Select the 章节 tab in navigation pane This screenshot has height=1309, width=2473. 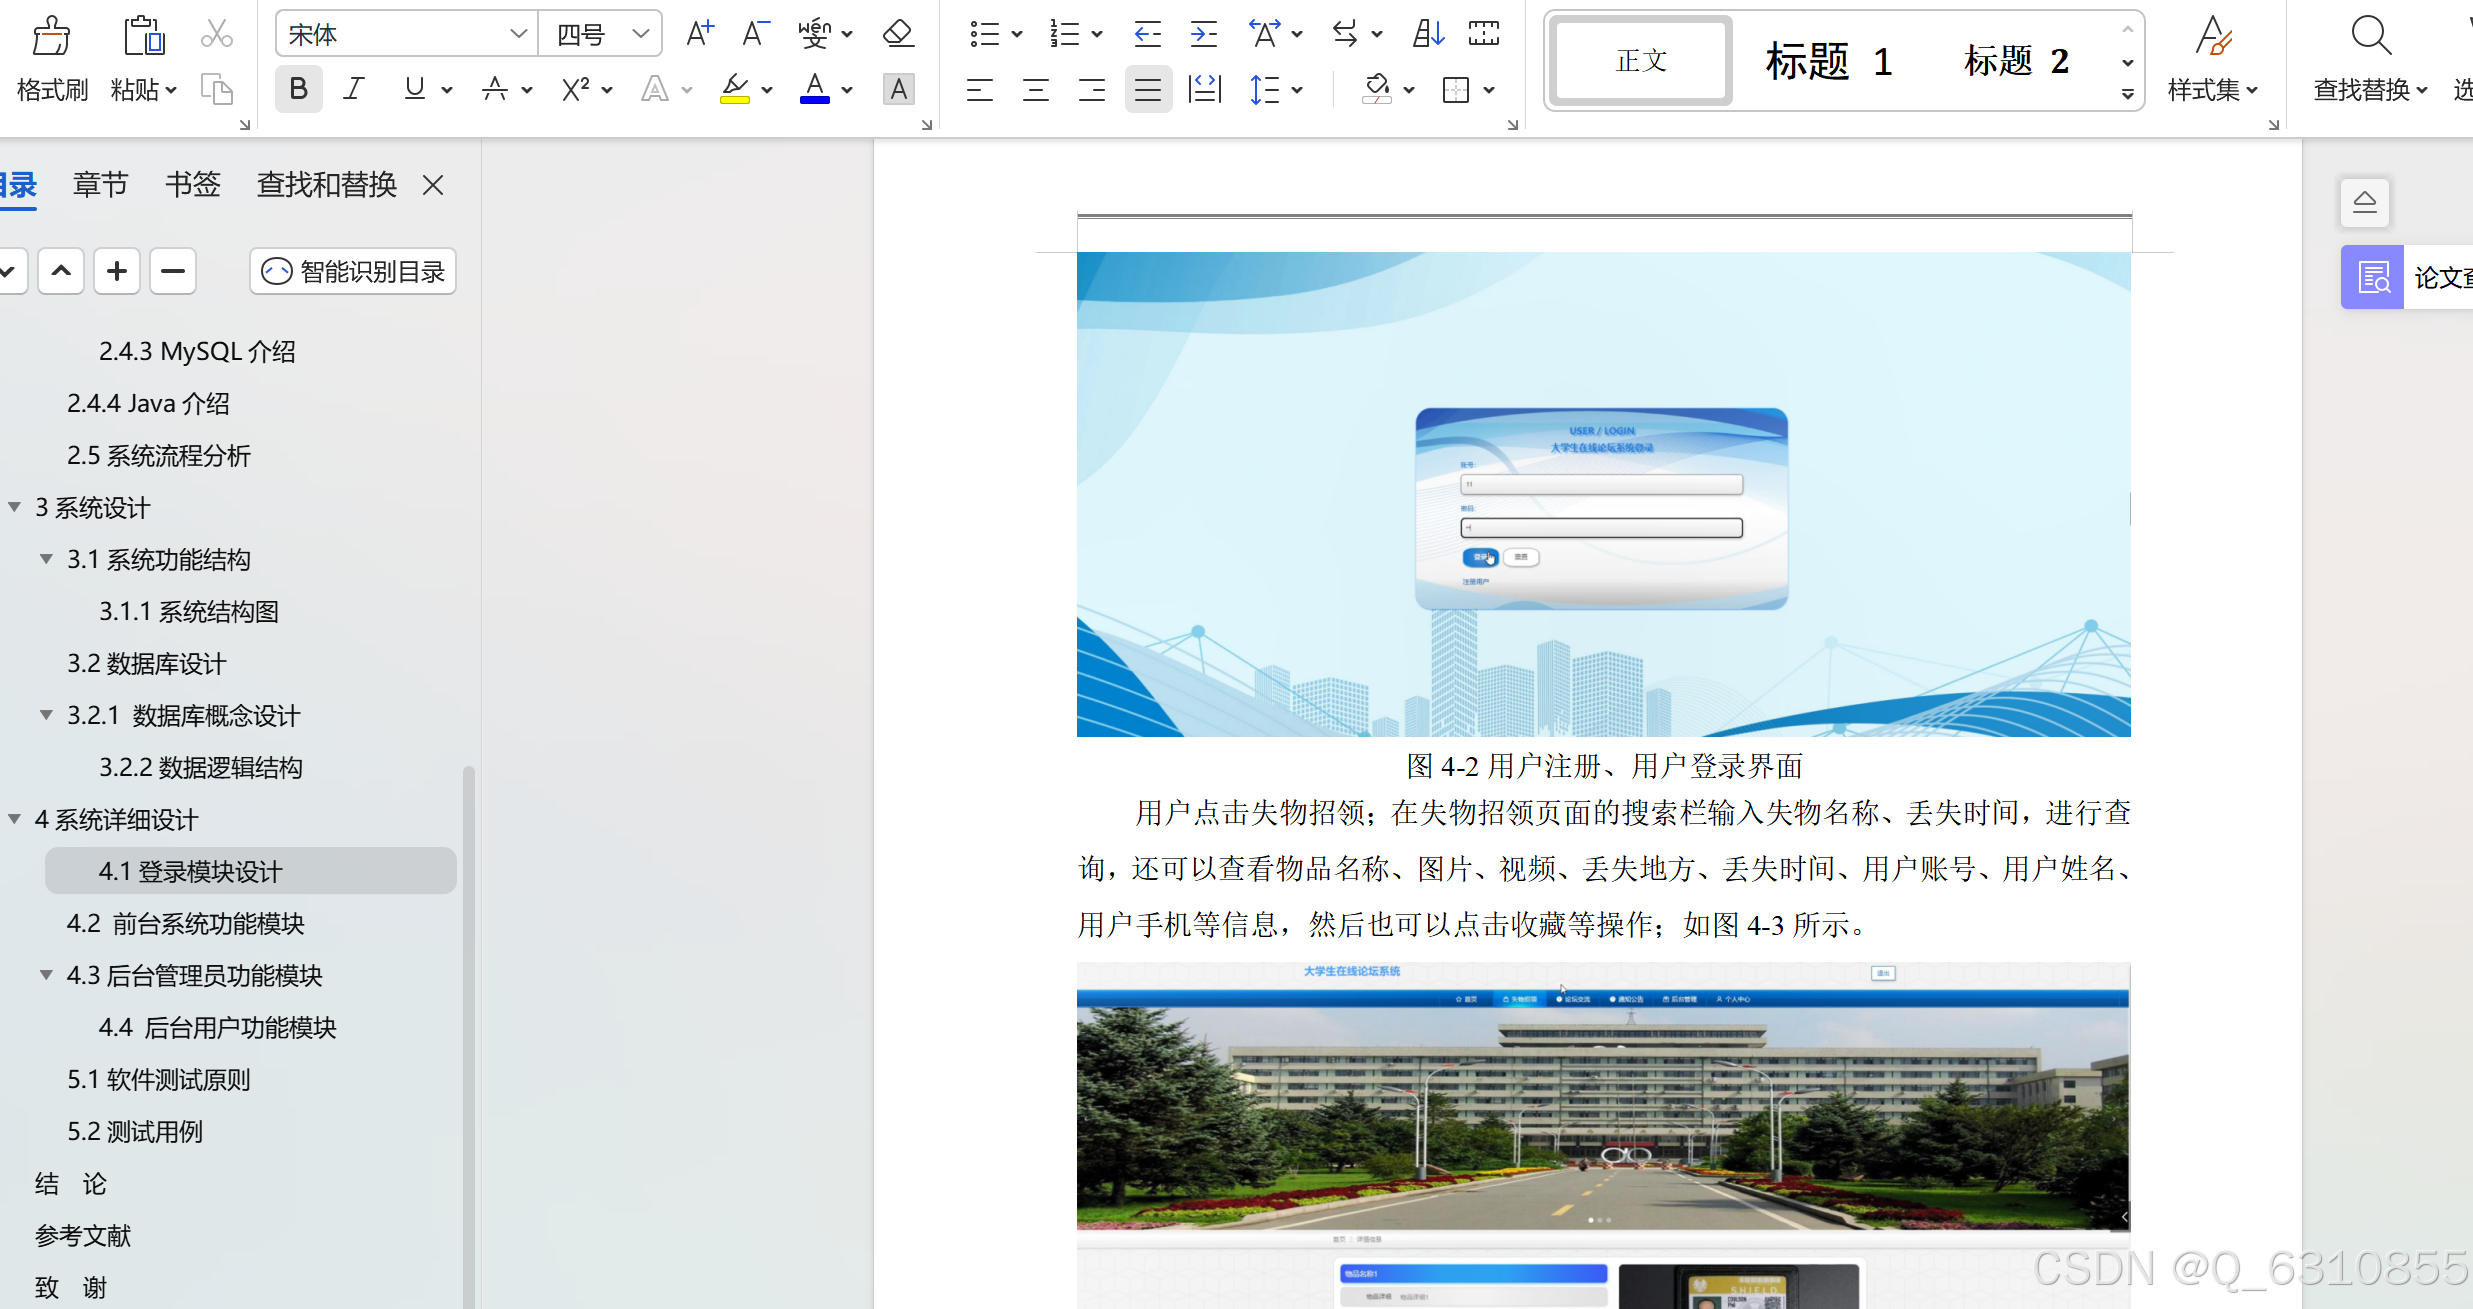(x=95, y=182)
